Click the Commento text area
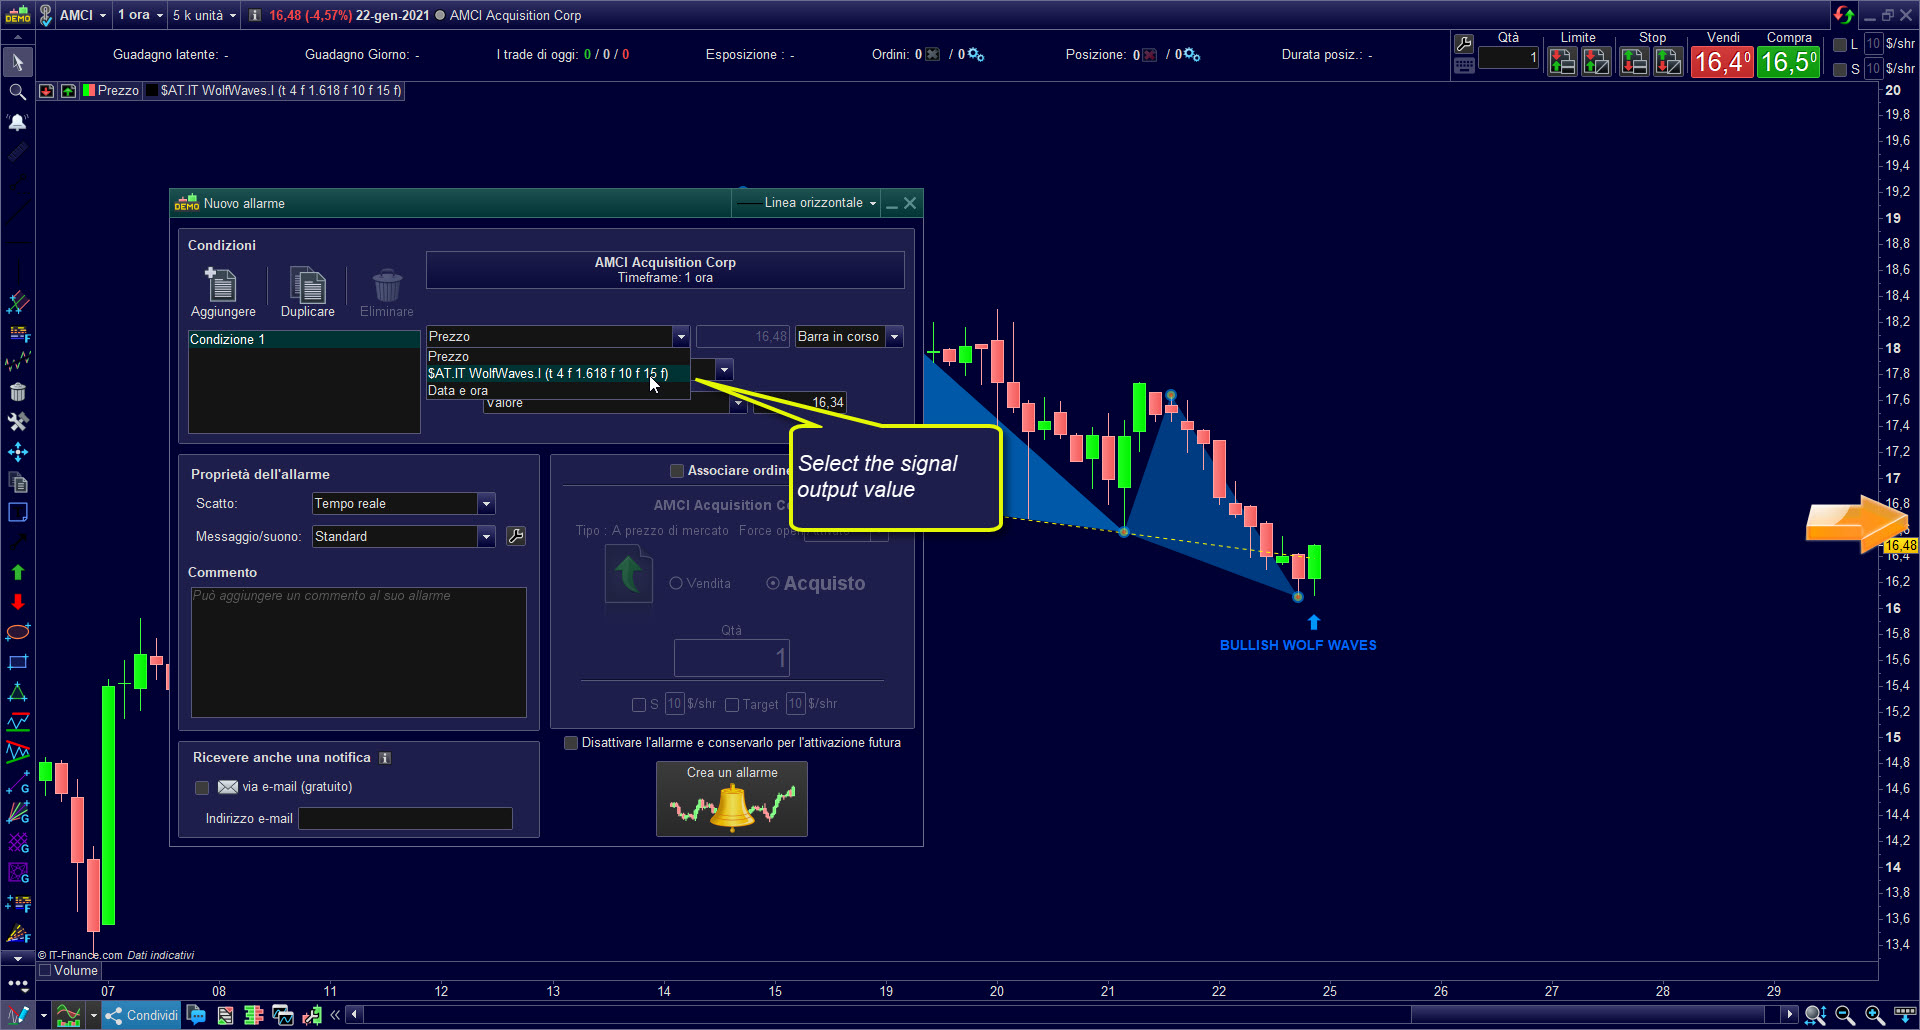The width and height of the screenshot is (1920, 1030). (358, 652)
